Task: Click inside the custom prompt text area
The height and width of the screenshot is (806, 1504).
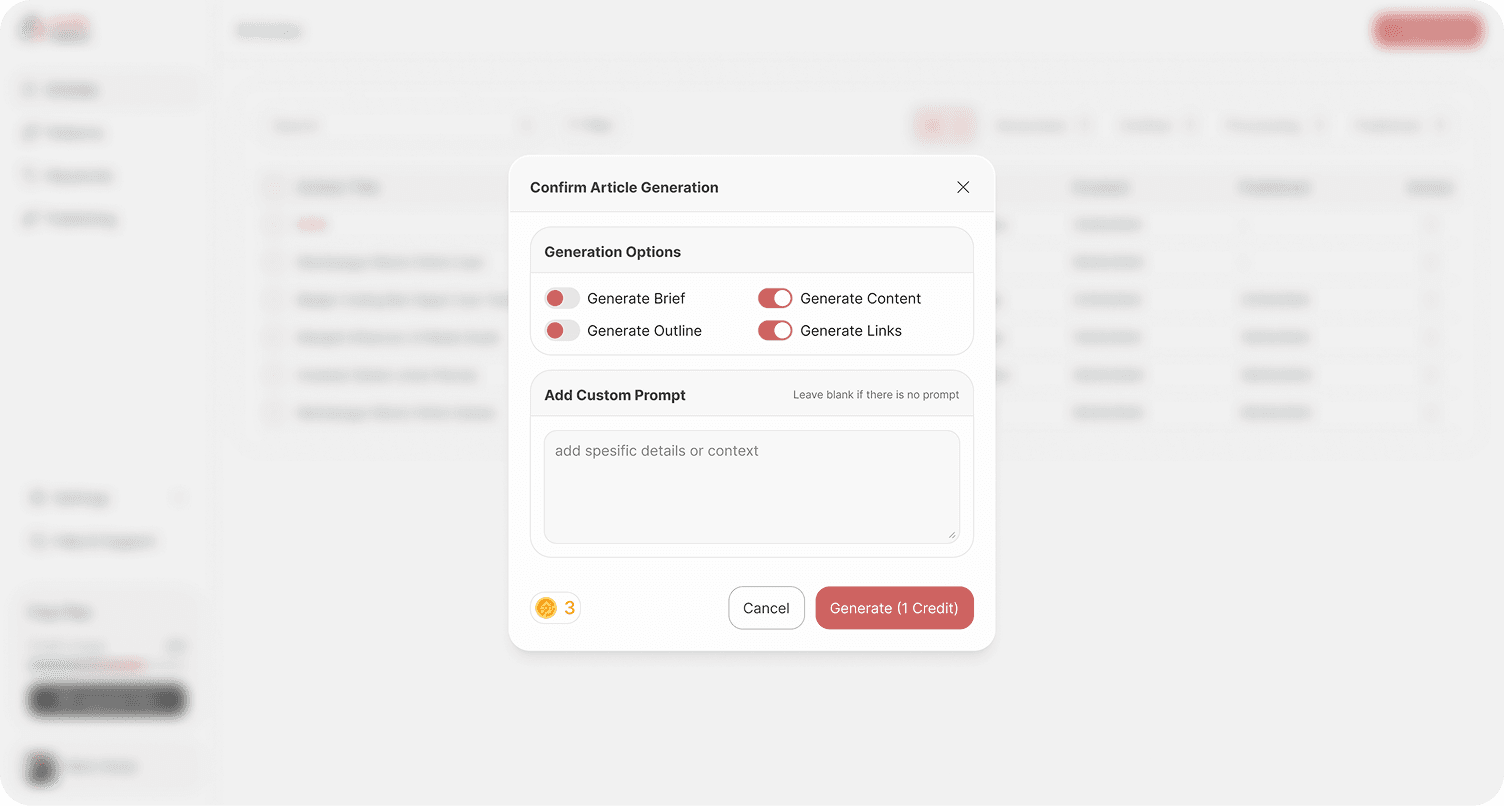Action: pos(751,487)
